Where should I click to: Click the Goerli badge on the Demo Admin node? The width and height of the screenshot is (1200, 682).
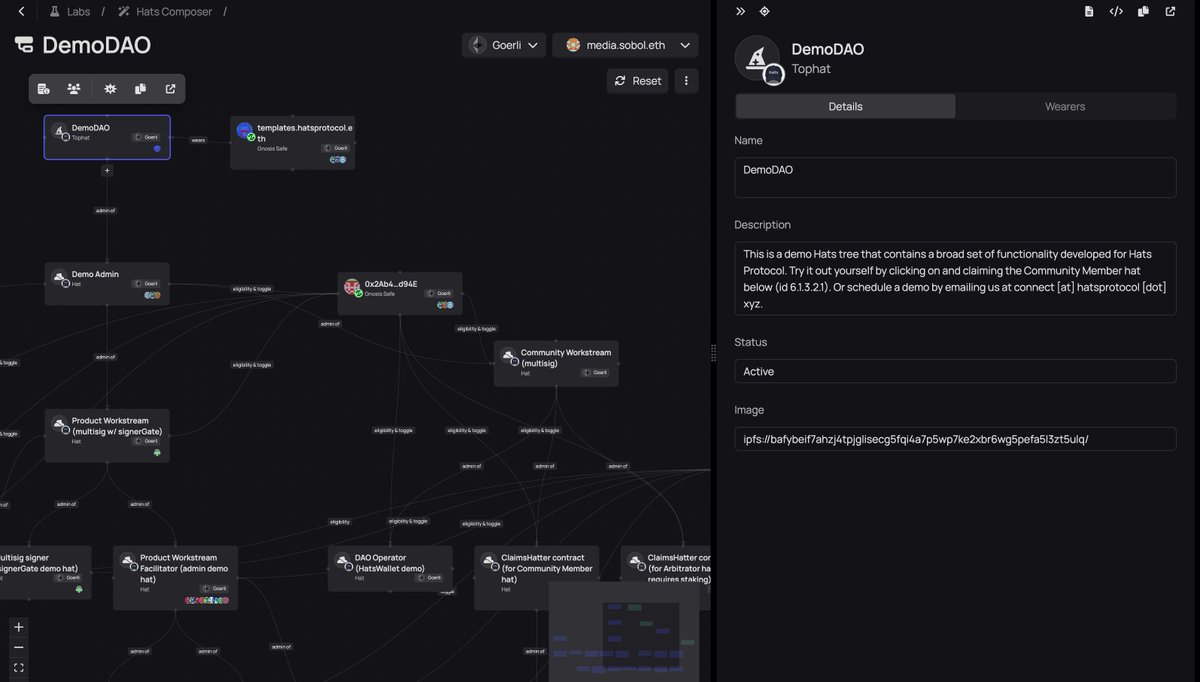point(147,284)
